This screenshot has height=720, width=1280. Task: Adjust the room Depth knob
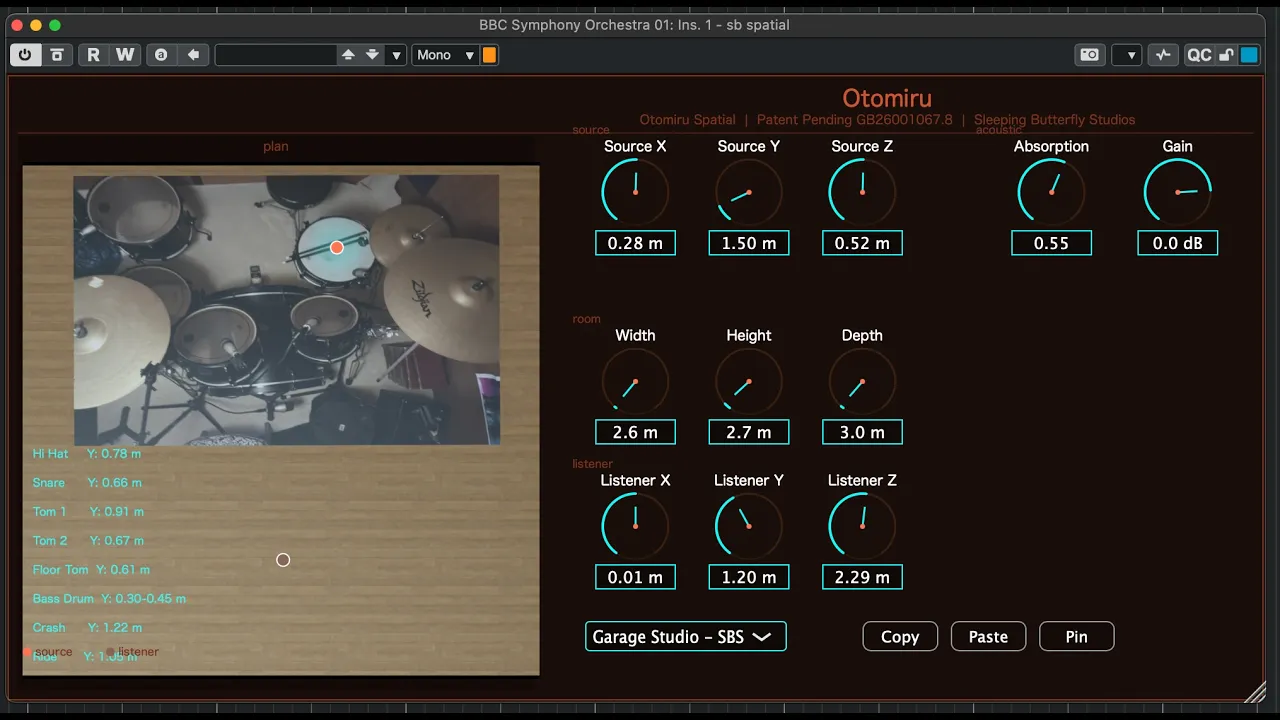point(862,381)
